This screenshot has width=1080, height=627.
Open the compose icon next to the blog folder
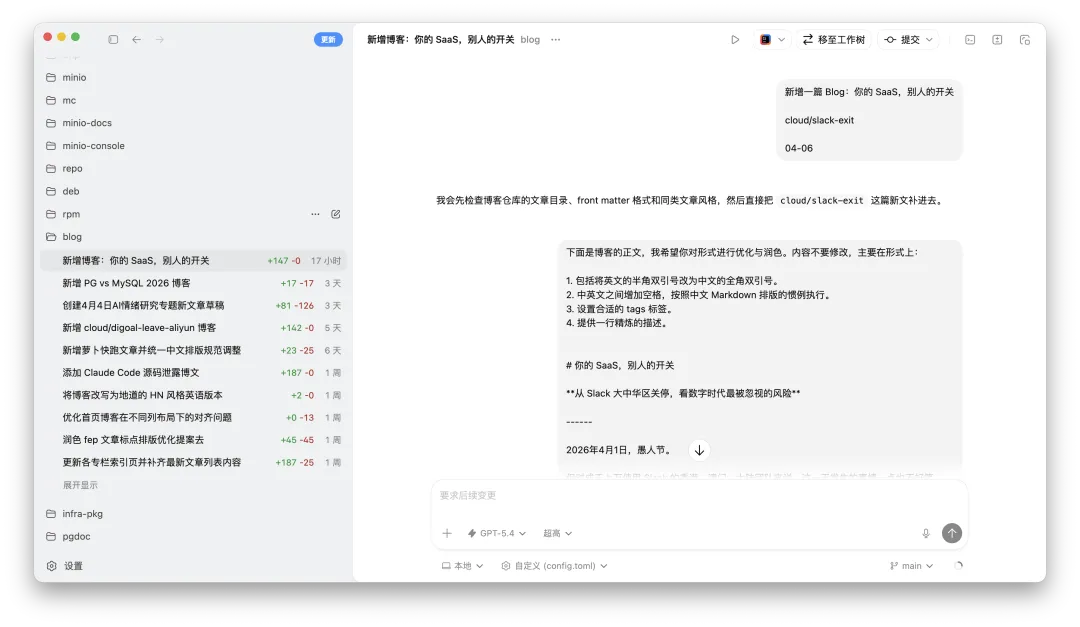click(x=335, y=214)
